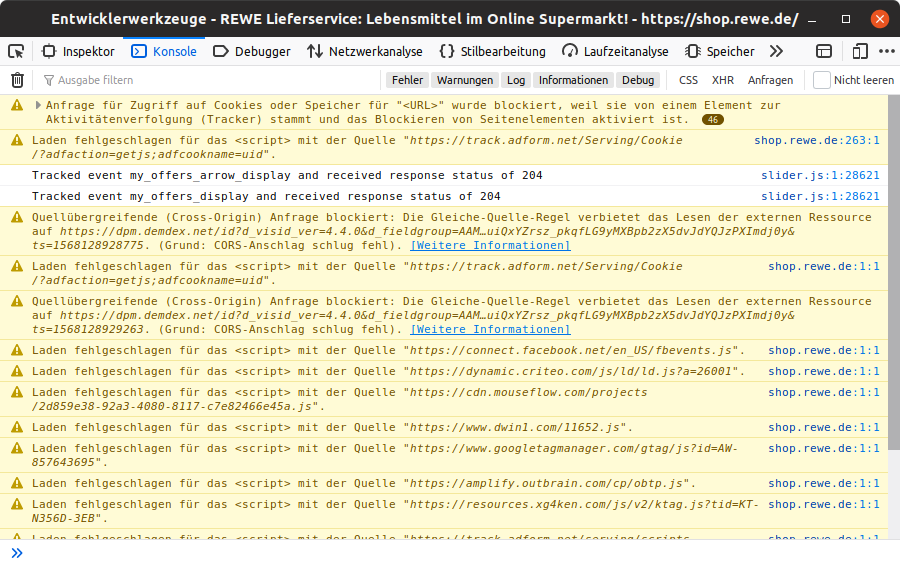Open source link for fbevents.js warning
The image size is (900, 567).
click(824, 351)
